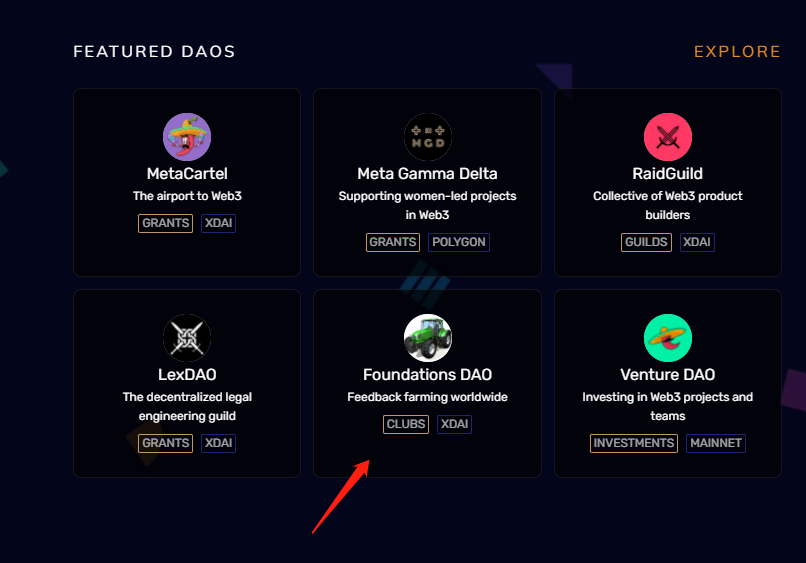Select the CLUBS tag on Foundations DAO
Image resolution: width=806 pixels, height=563 pixels.
tap(406, 424)
